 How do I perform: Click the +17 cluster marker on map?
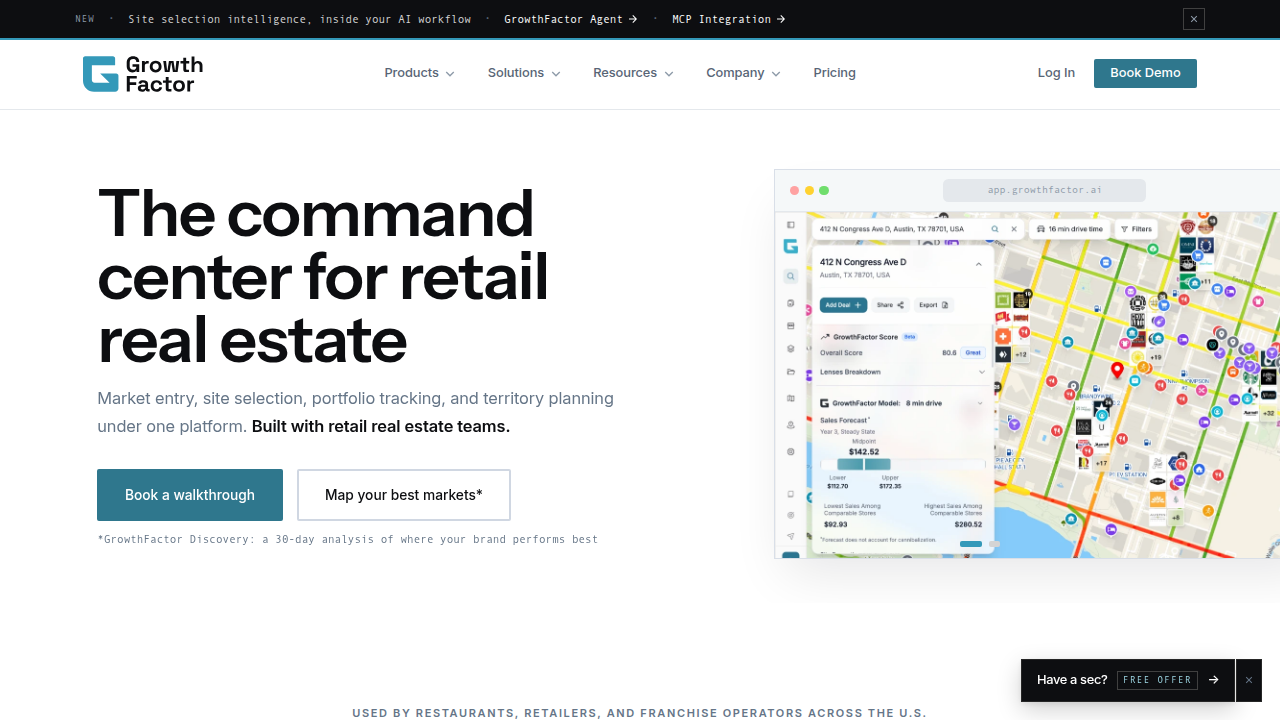coord(1101,463)
